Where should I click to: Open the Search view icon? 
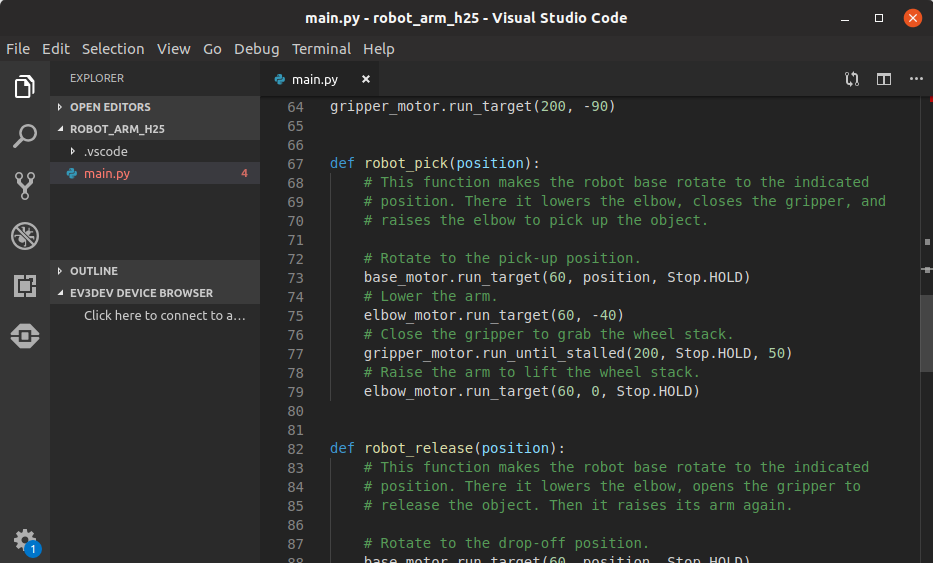point(25,136)
